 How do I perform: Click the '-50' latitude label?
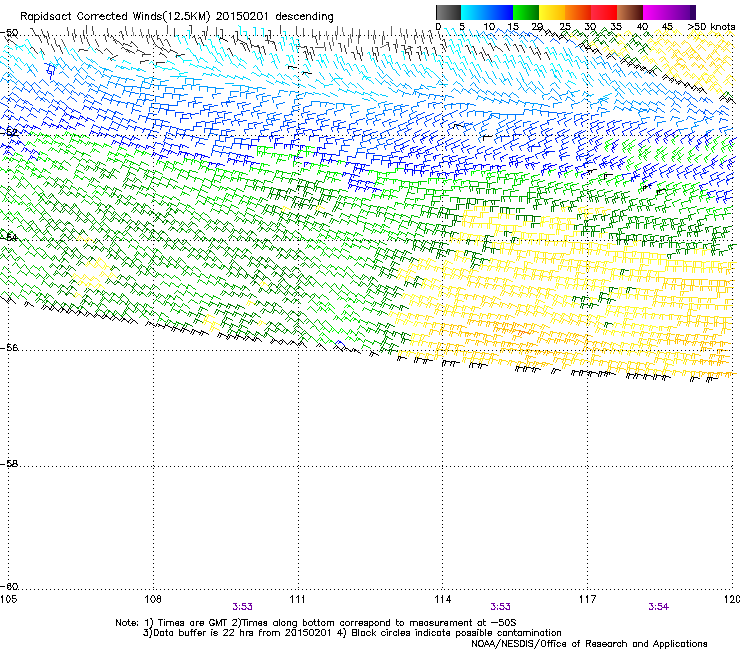point(9,33)
